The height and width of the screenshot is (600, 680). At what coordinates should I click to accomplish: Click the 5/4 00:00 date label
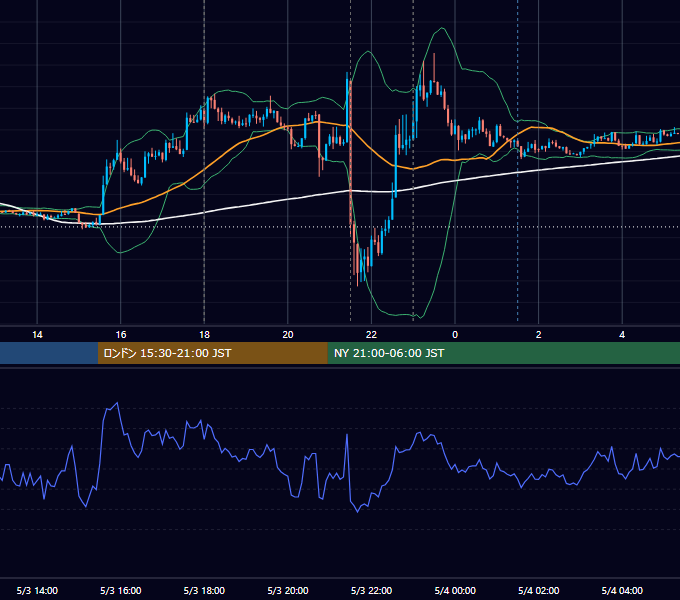click(455, 590)
